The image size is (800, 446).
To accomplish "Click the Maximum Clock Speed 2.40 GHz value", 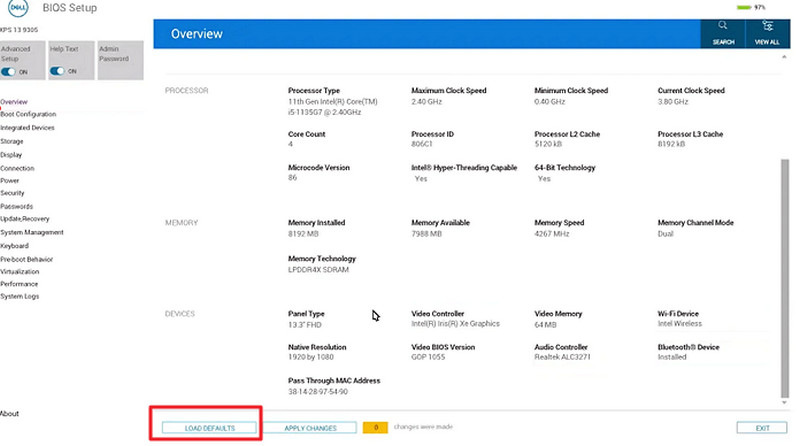I will point(427,102).
